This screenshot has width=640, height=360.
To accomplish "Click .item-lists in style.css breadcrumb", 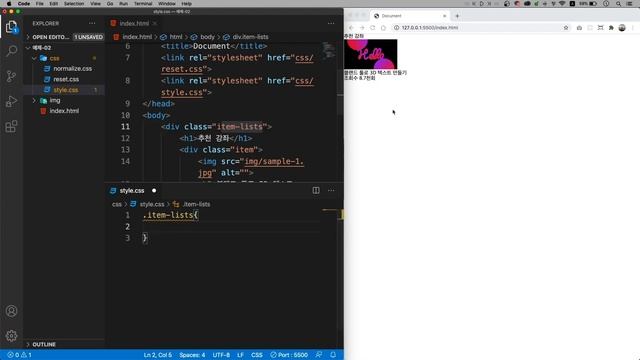I will coord(196,204).
